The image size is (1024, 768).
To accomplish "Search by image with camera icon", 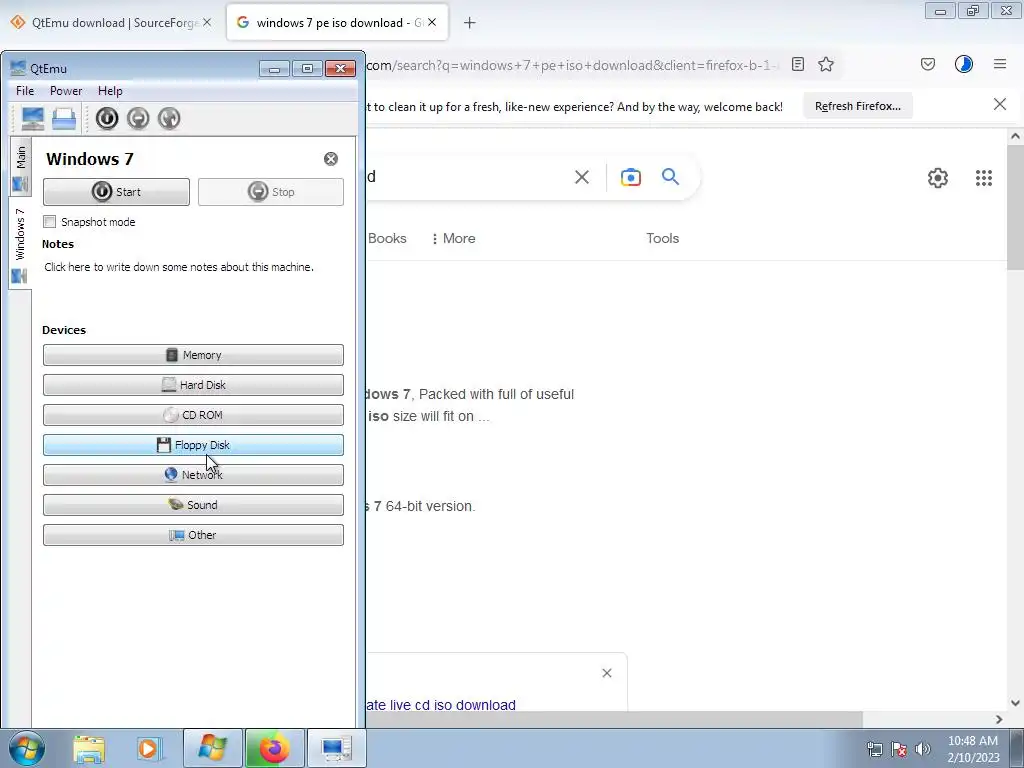I will (631, 177).
